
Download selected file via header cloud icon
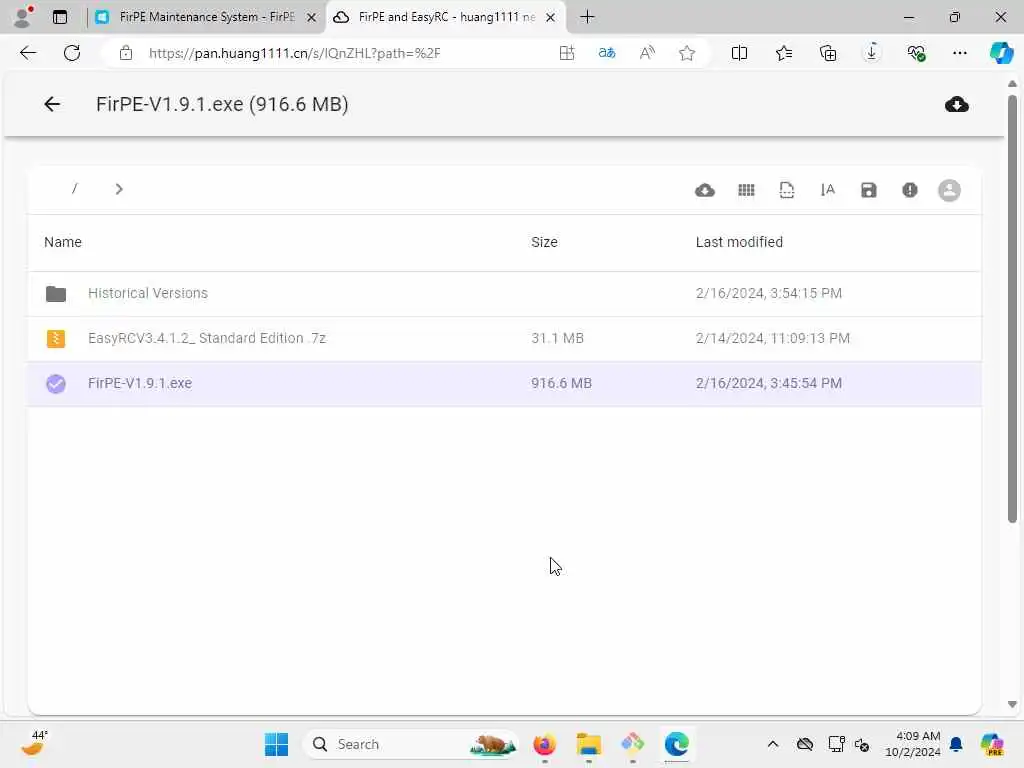pyautogui.click(x=957, y=104)
